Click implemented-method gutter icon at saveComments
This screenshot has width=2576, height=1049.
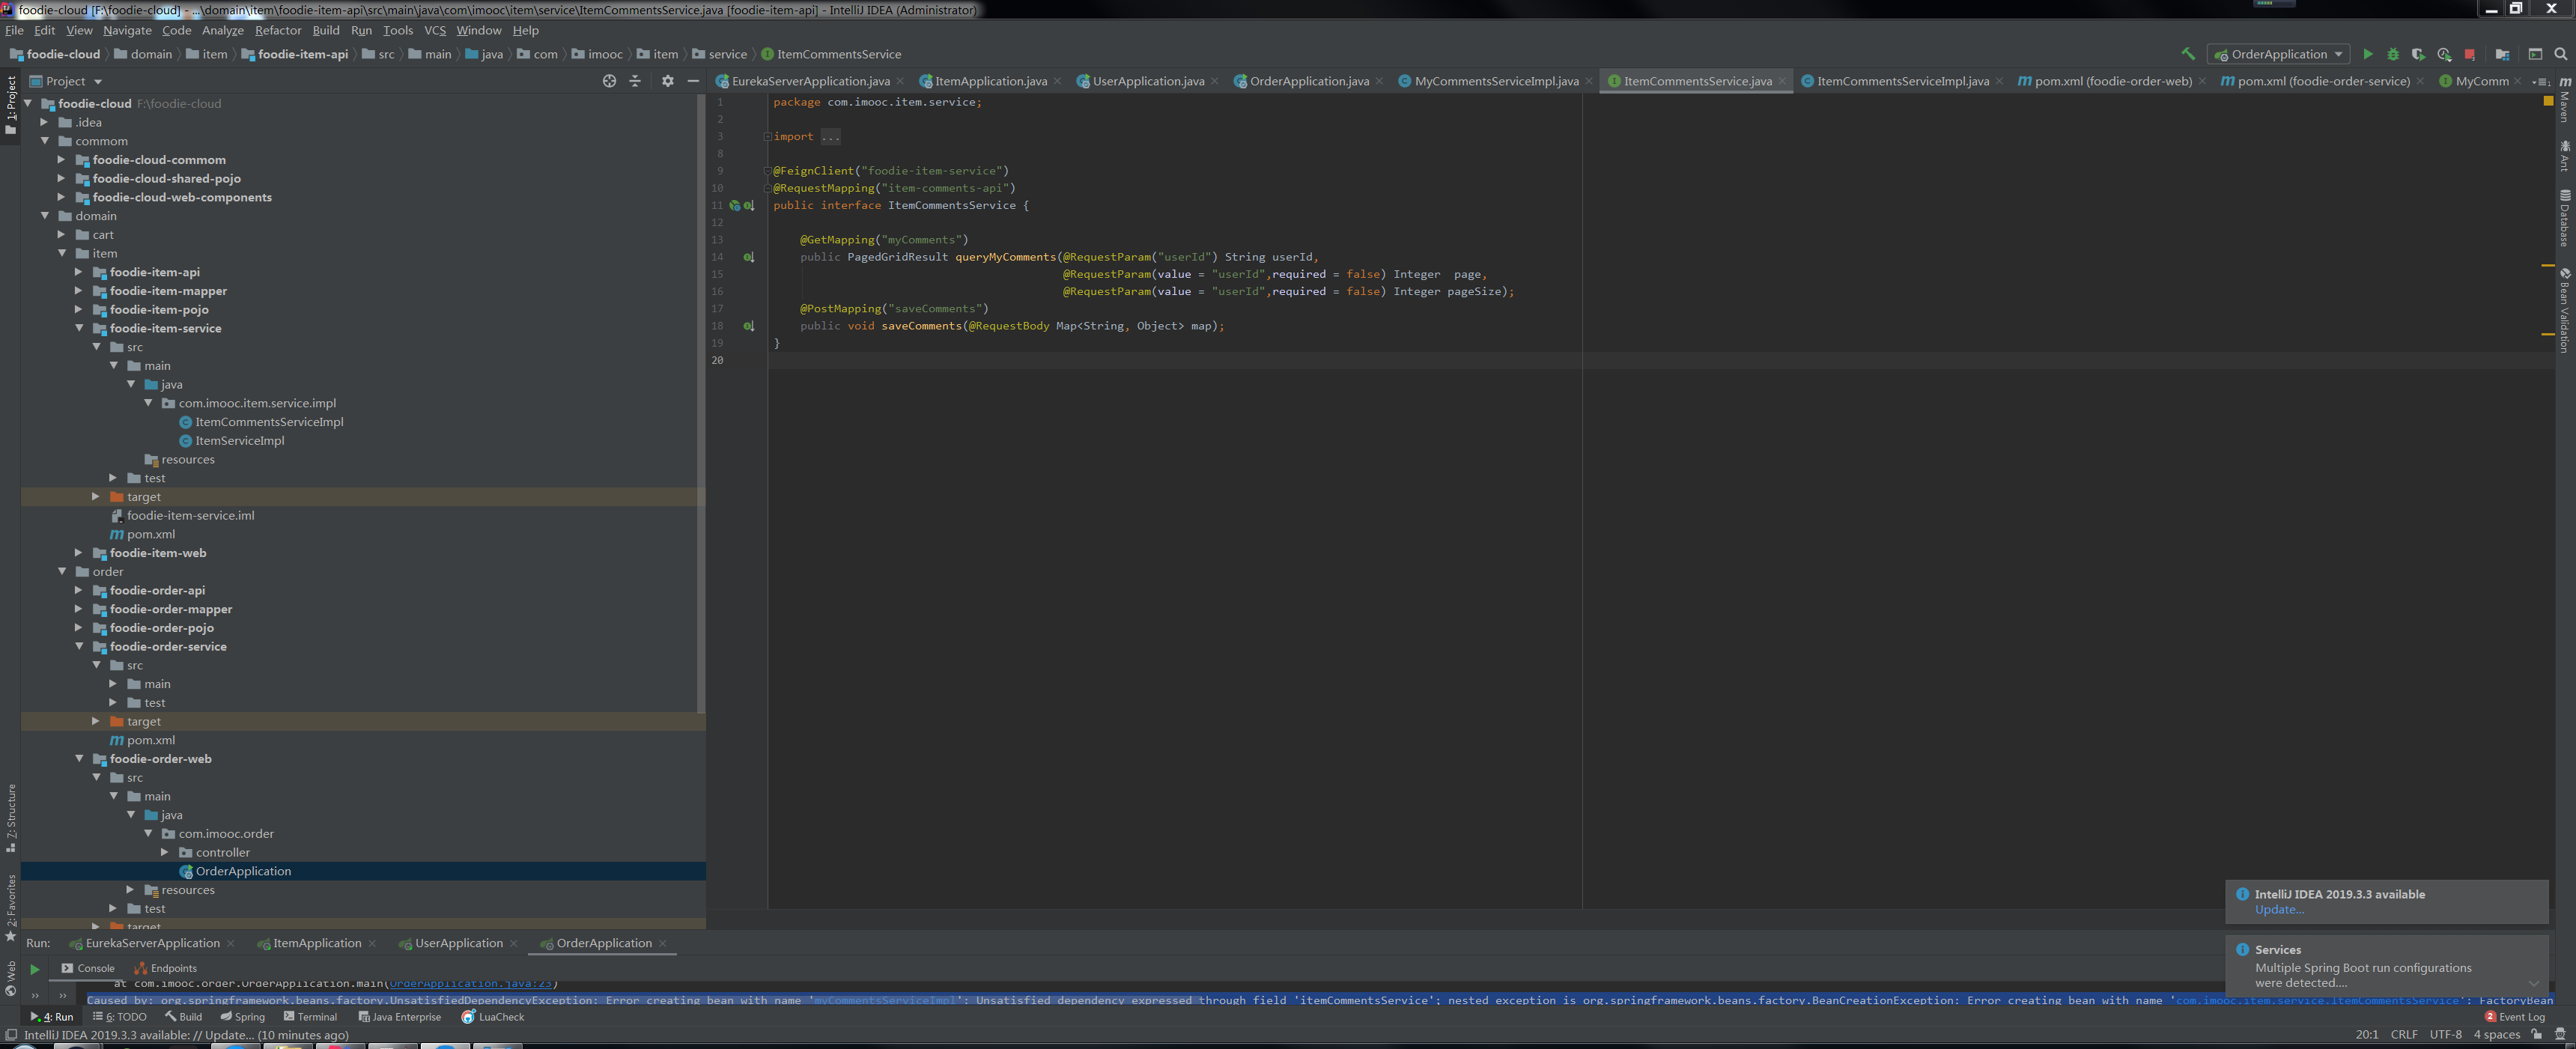point(748,326)
